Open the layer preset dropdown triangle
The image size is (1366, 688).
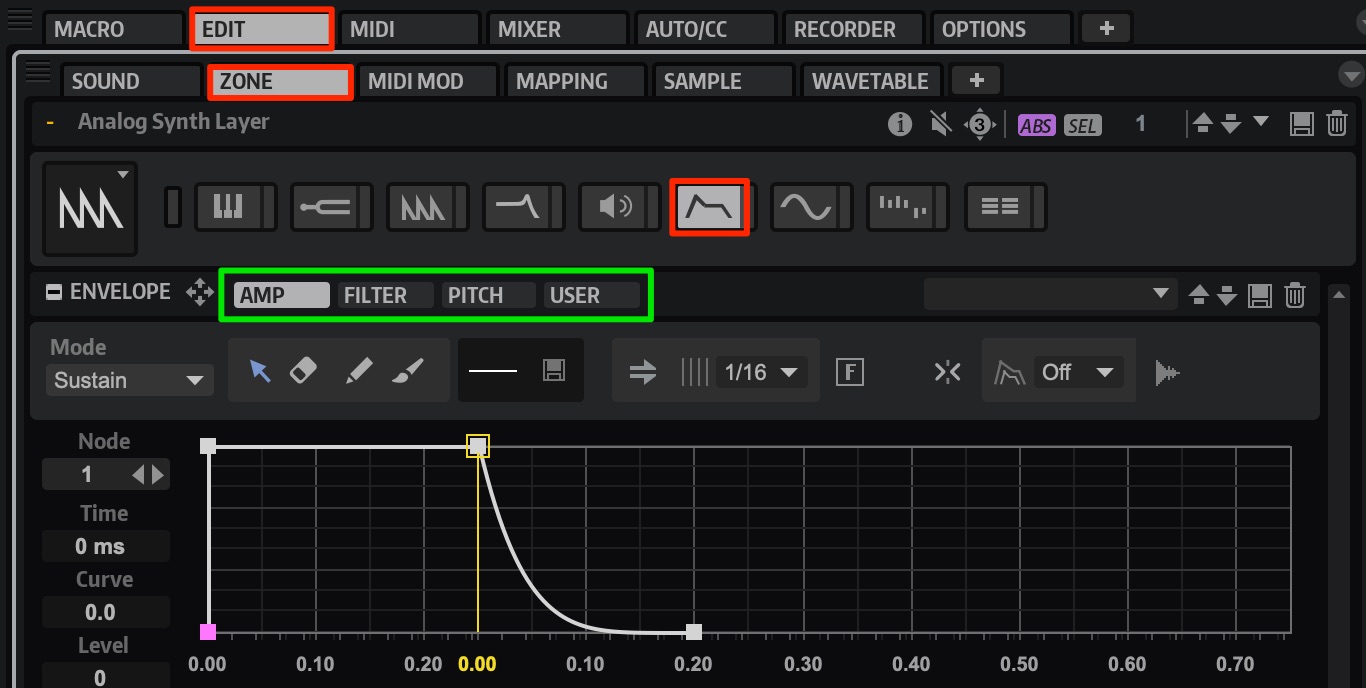pos(1261,122)
